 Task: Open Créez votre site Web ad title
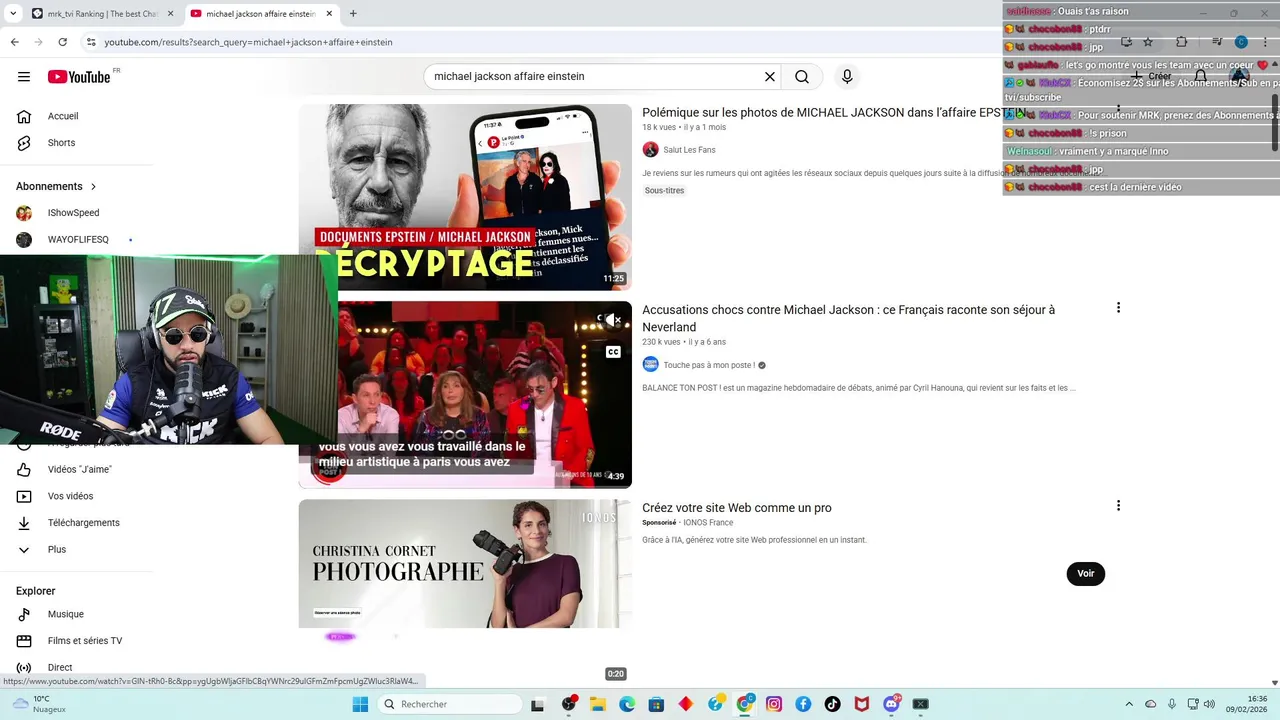[x=737, y=508]
